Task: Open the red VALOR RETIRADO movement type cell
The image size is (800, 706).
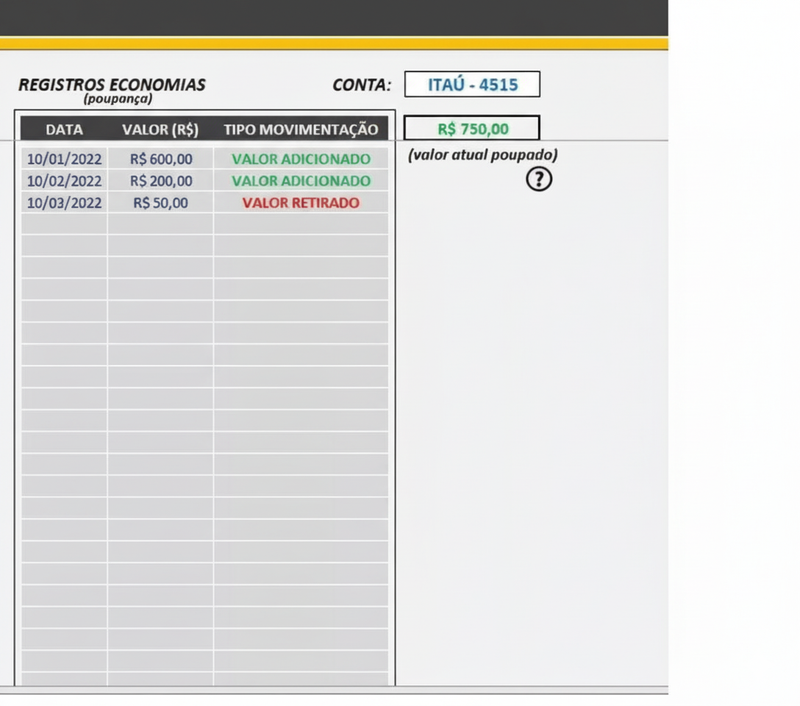Action: (x=300, y=202)
